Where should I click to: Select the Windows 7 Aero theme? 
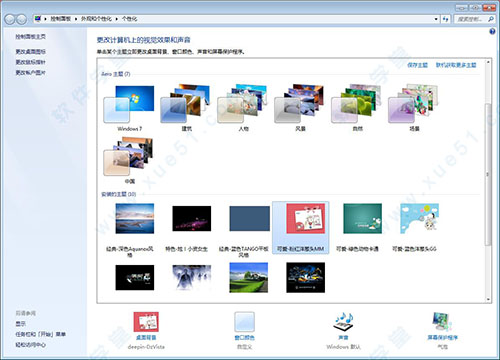(129, 107)
